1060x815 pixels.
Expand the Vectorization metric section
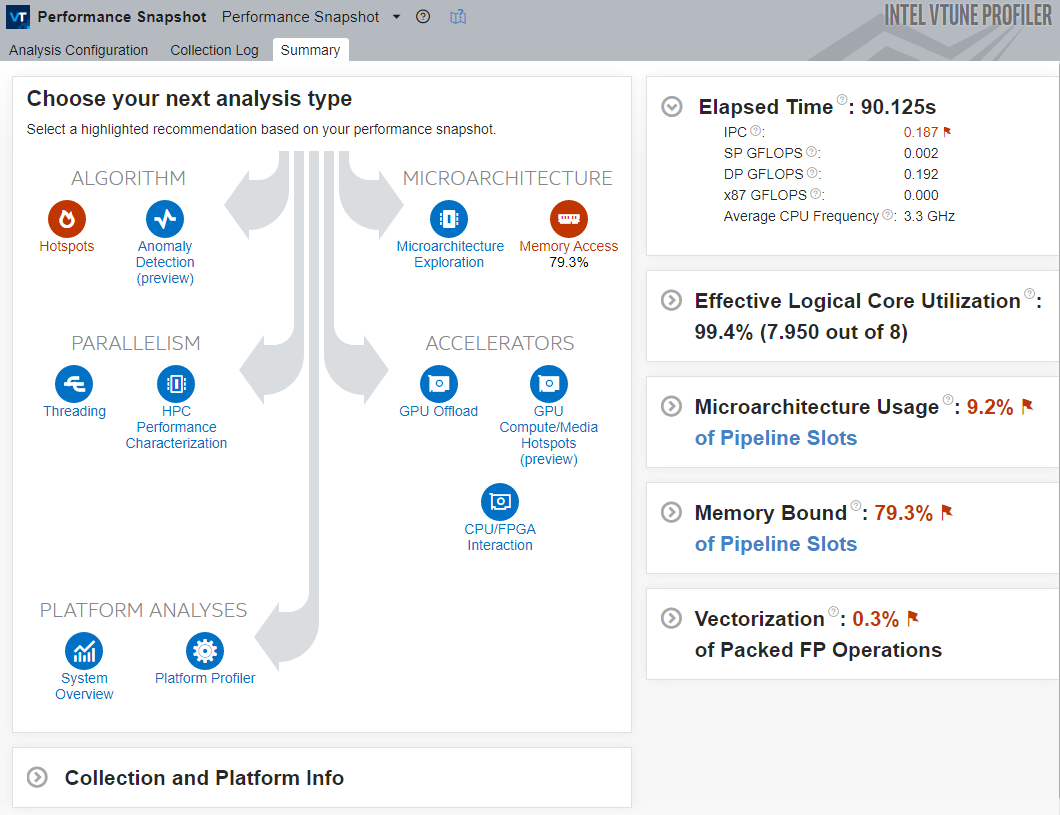673,619
